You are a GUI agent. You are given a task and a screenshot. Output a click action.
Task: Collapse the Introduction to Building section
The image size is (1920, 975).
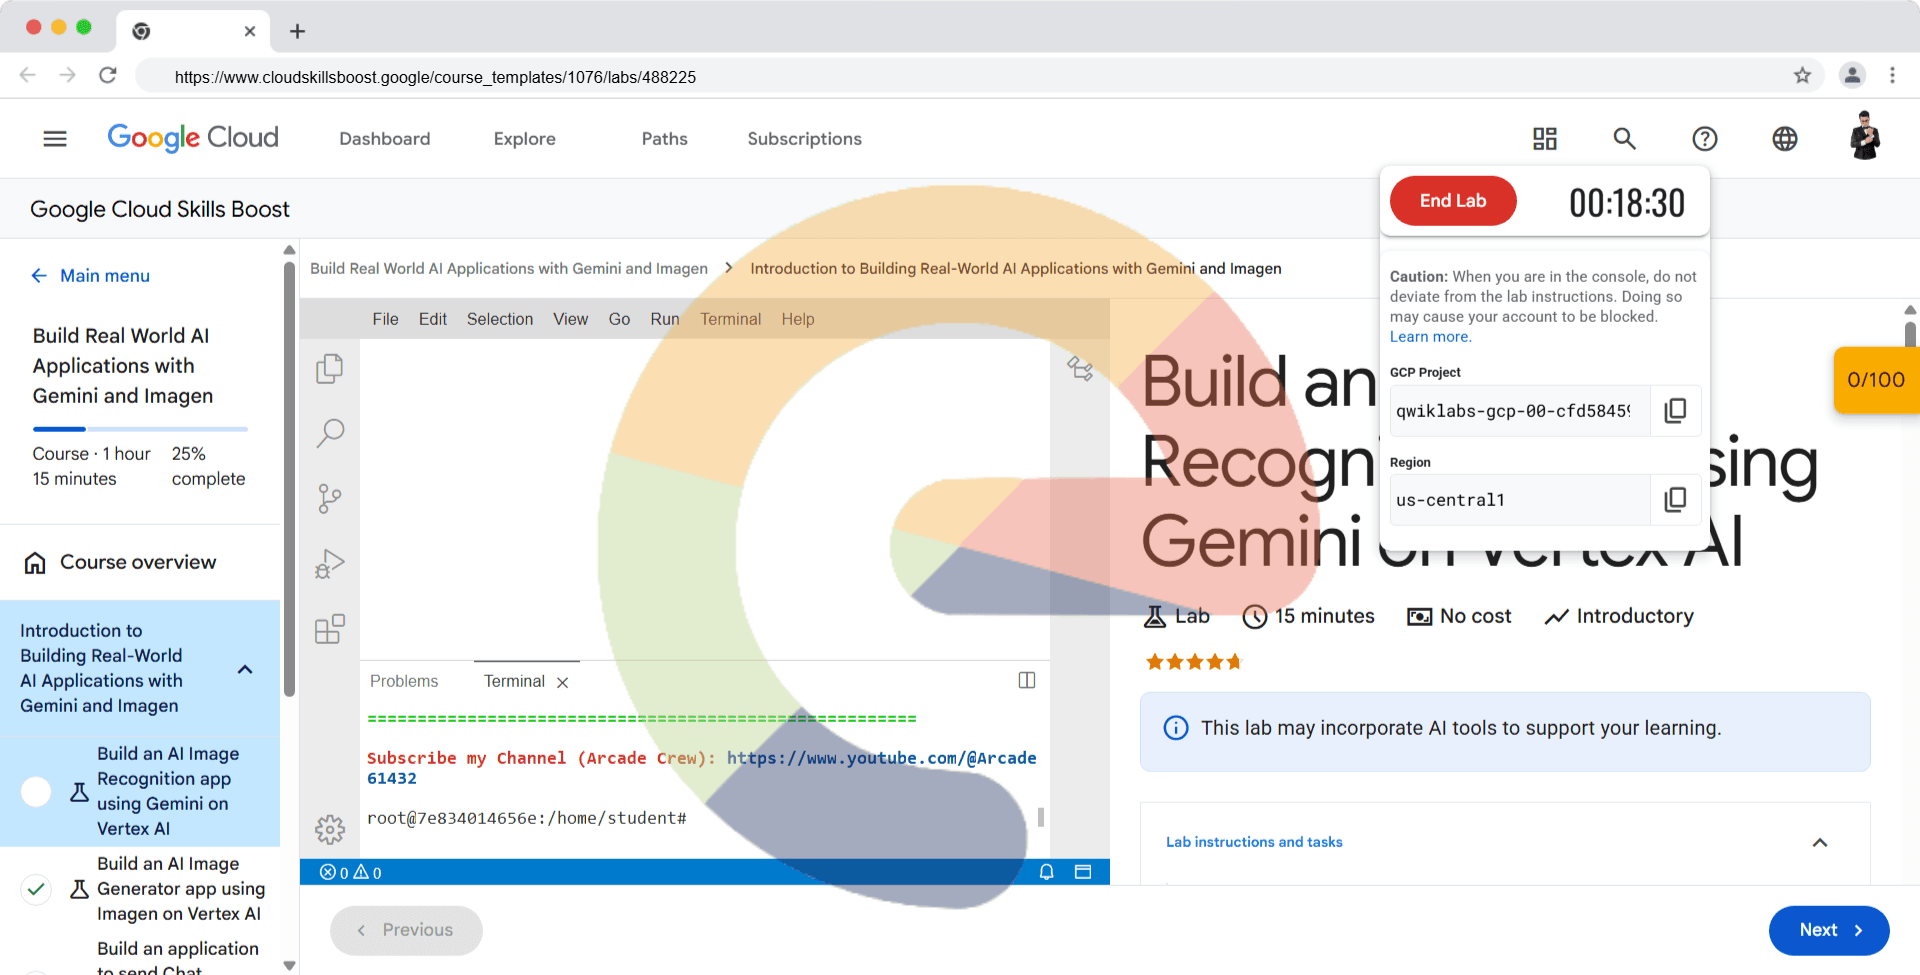click(245, 669)
